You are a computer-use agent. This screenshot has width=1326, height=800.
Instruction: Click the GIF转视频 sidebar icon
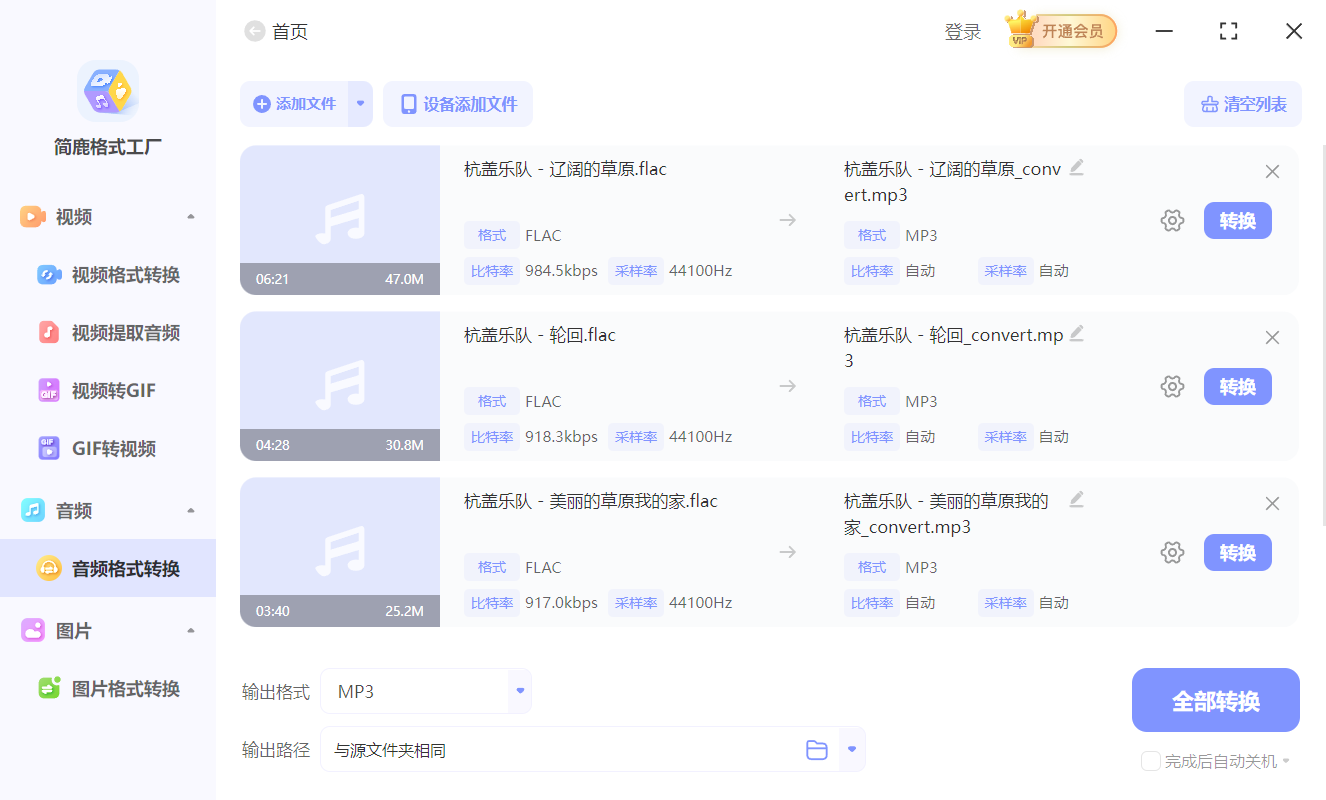[x=49, y=449]
